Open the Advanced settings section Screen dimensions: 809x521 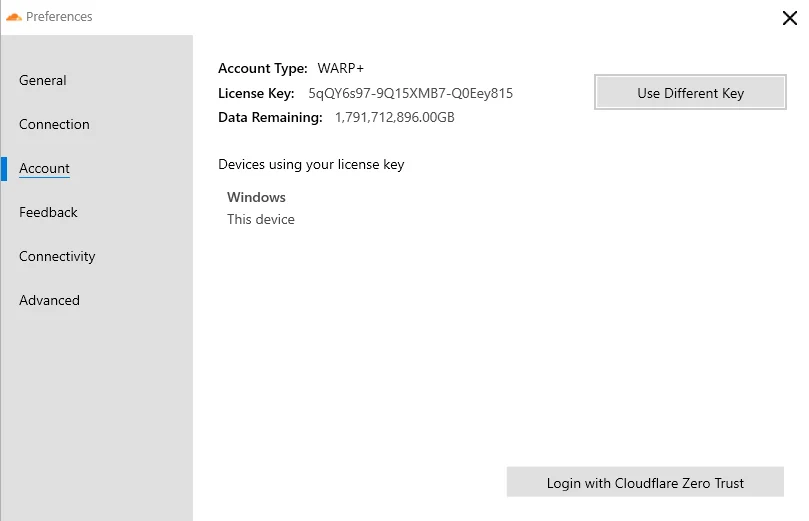pyautogui.click(x=50, y=300)
